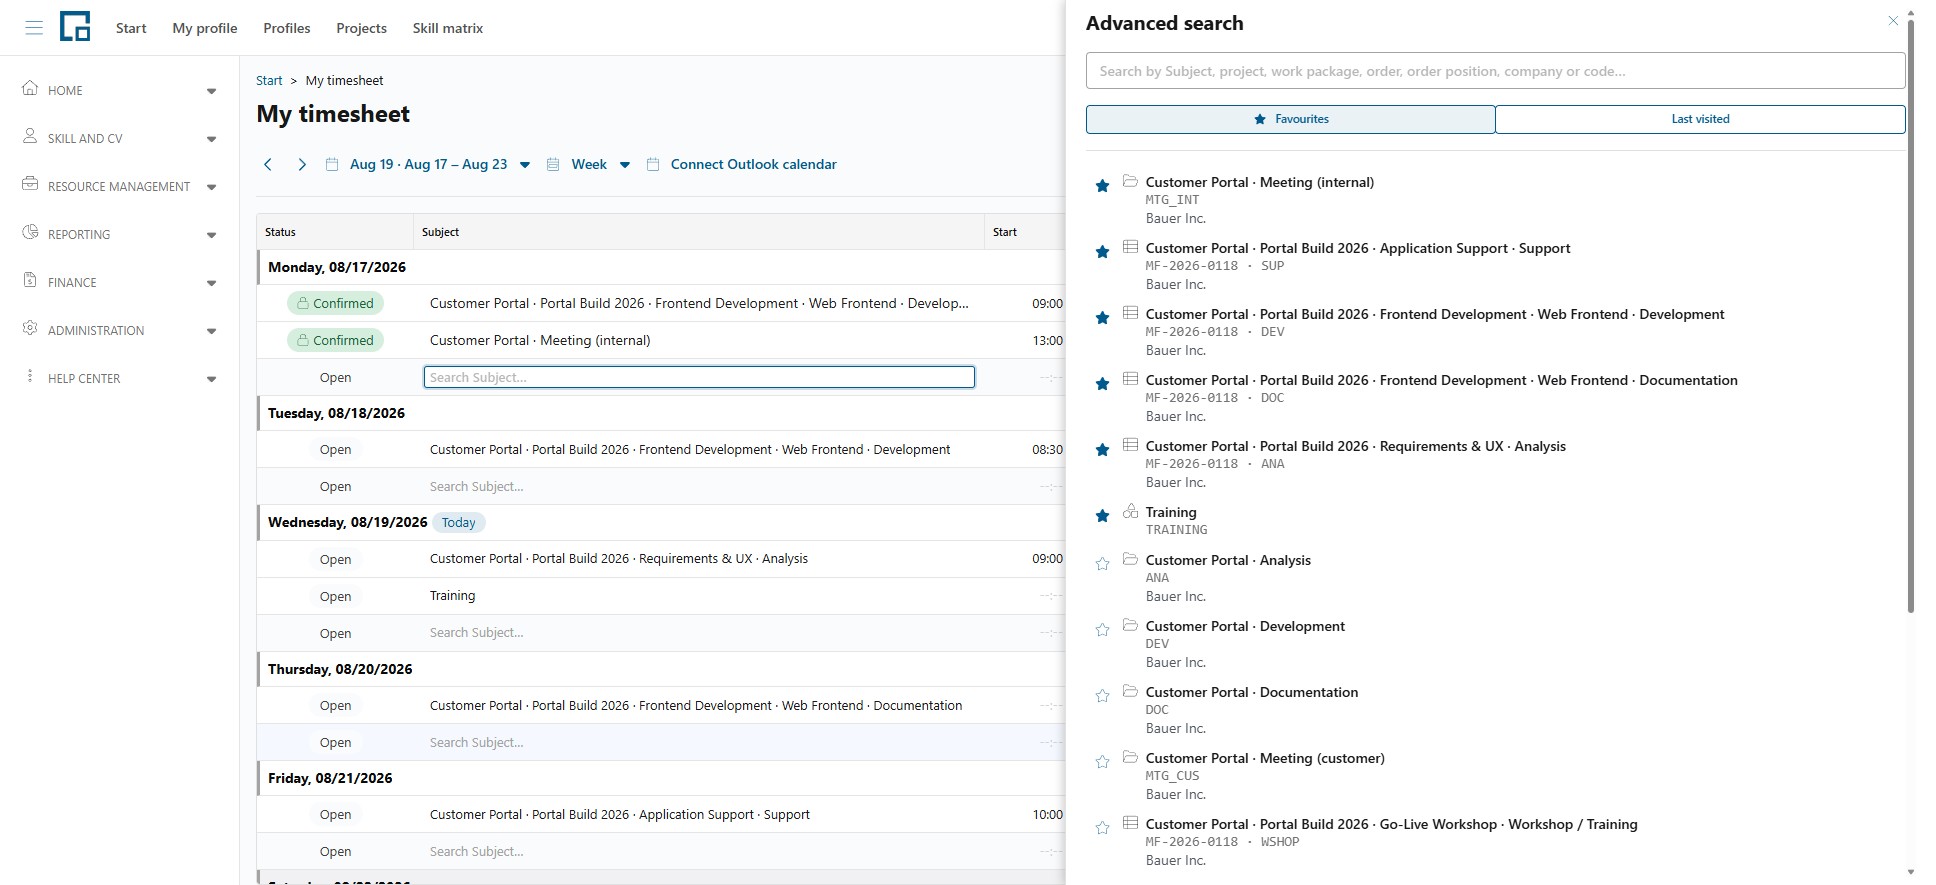Click the focused Search Subject field on Monday

[x=699, y=377]
